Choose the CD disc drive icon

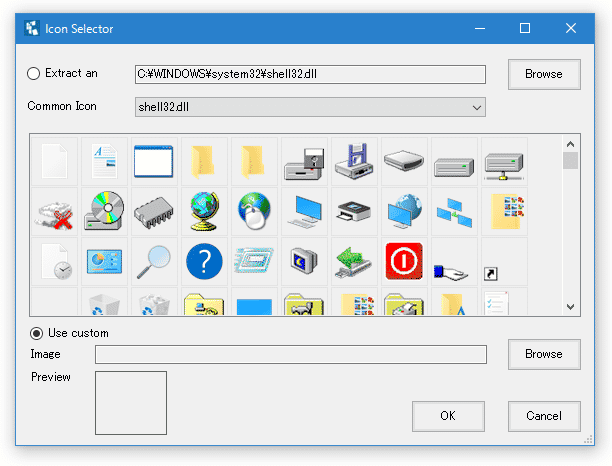(104, 211)
